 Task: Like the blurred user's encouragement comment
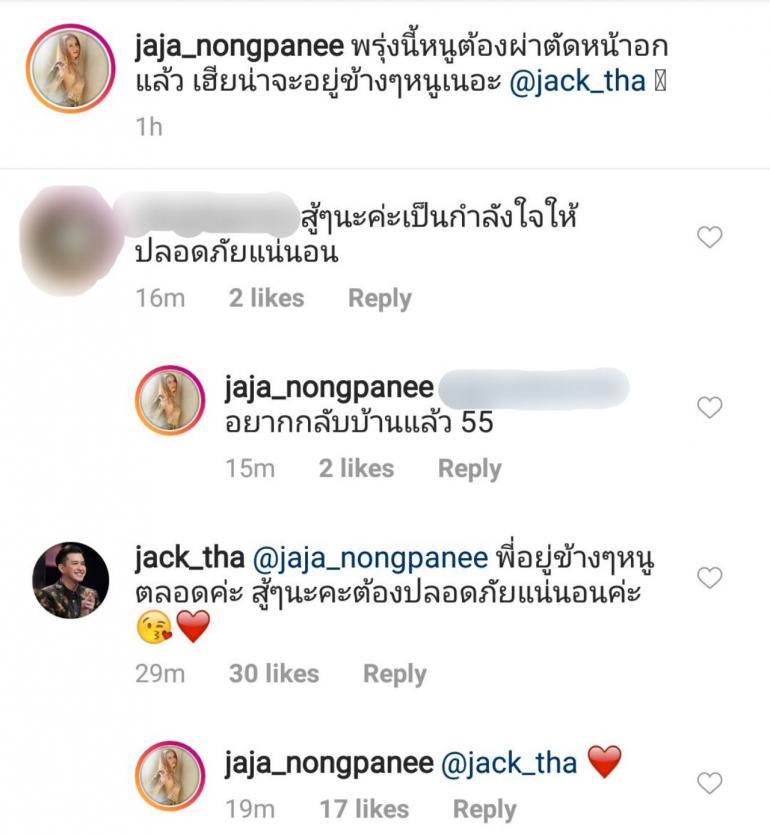(x=710, y=236)
